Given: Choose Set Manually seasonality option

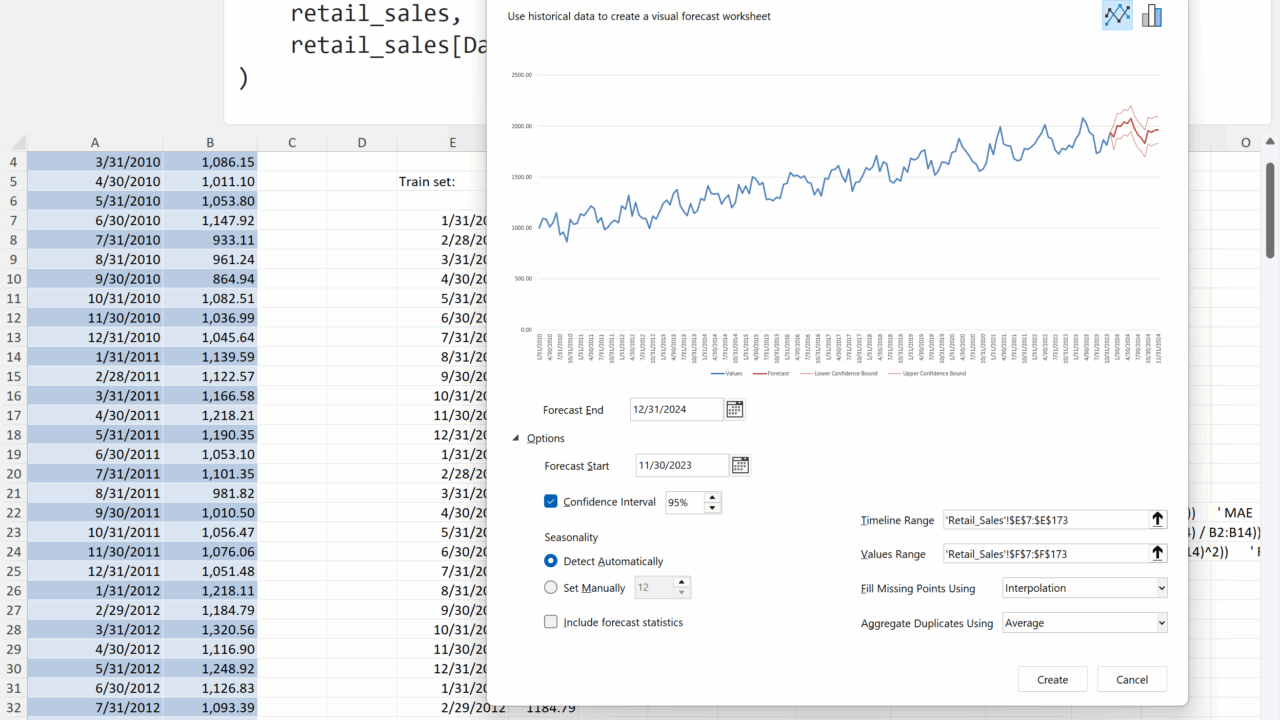Looking at the screenshot, I should [551, 588].
